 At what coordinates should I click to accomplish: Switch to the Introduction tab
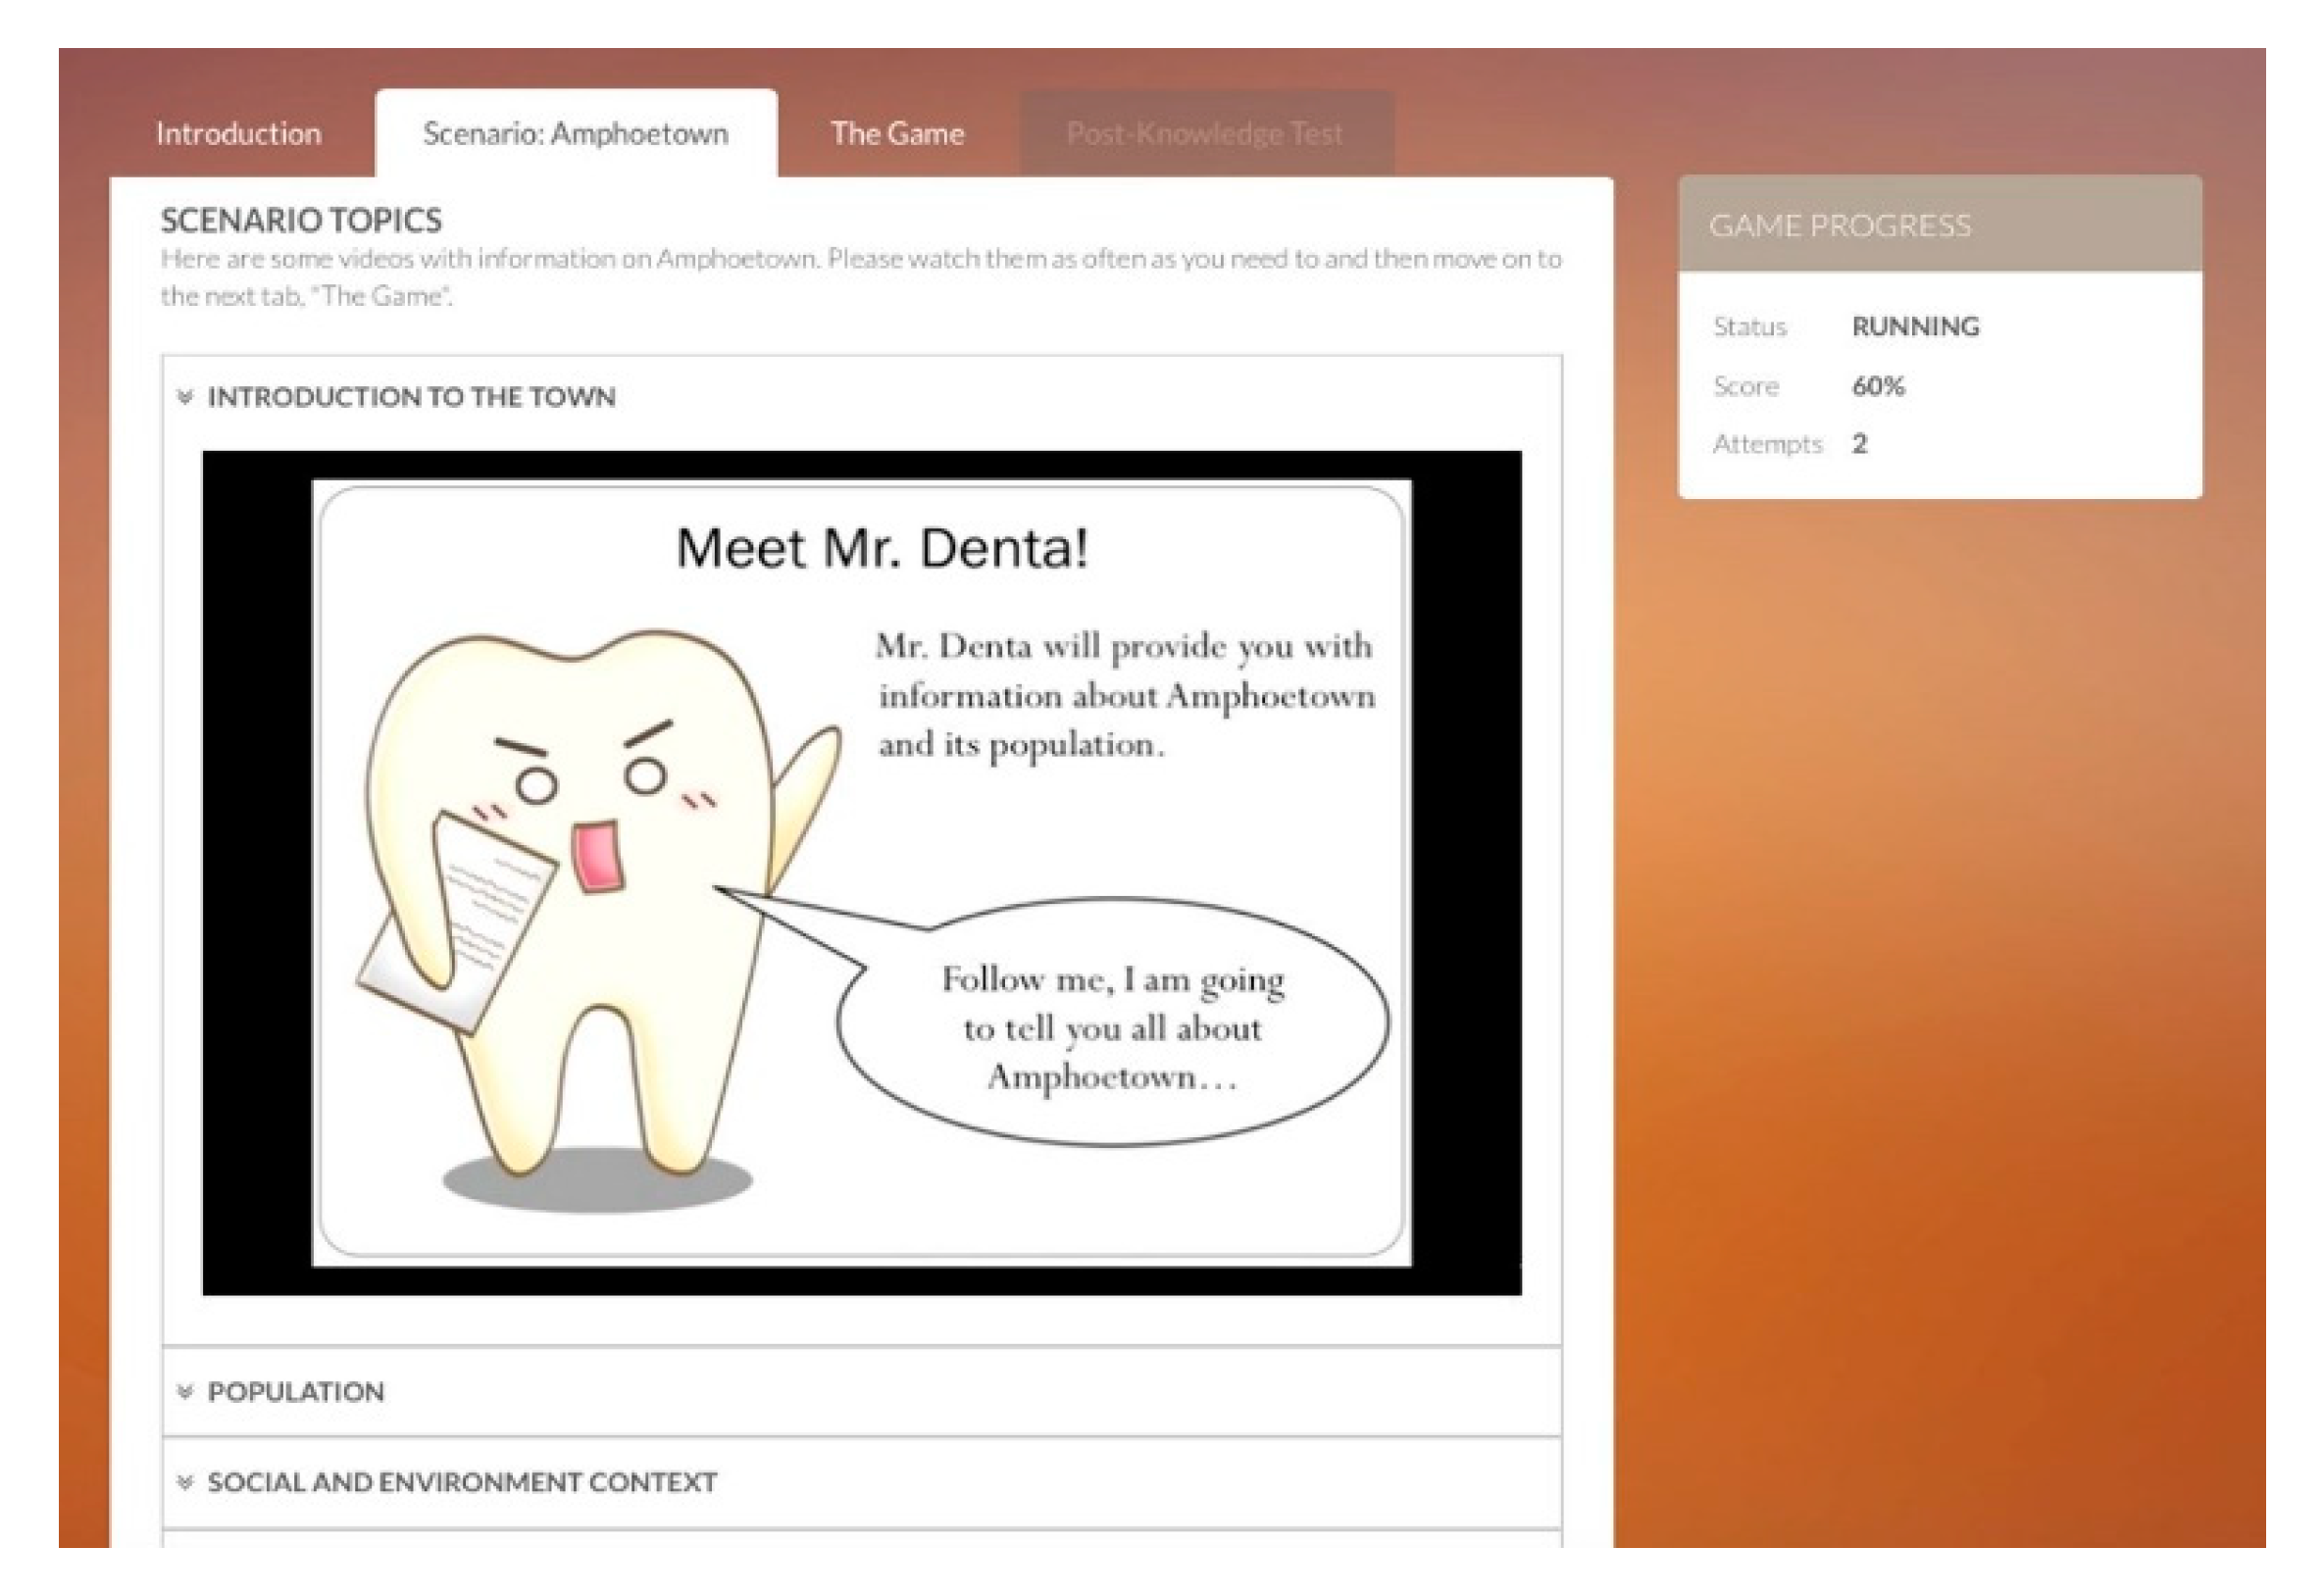(x=239, y=134)
